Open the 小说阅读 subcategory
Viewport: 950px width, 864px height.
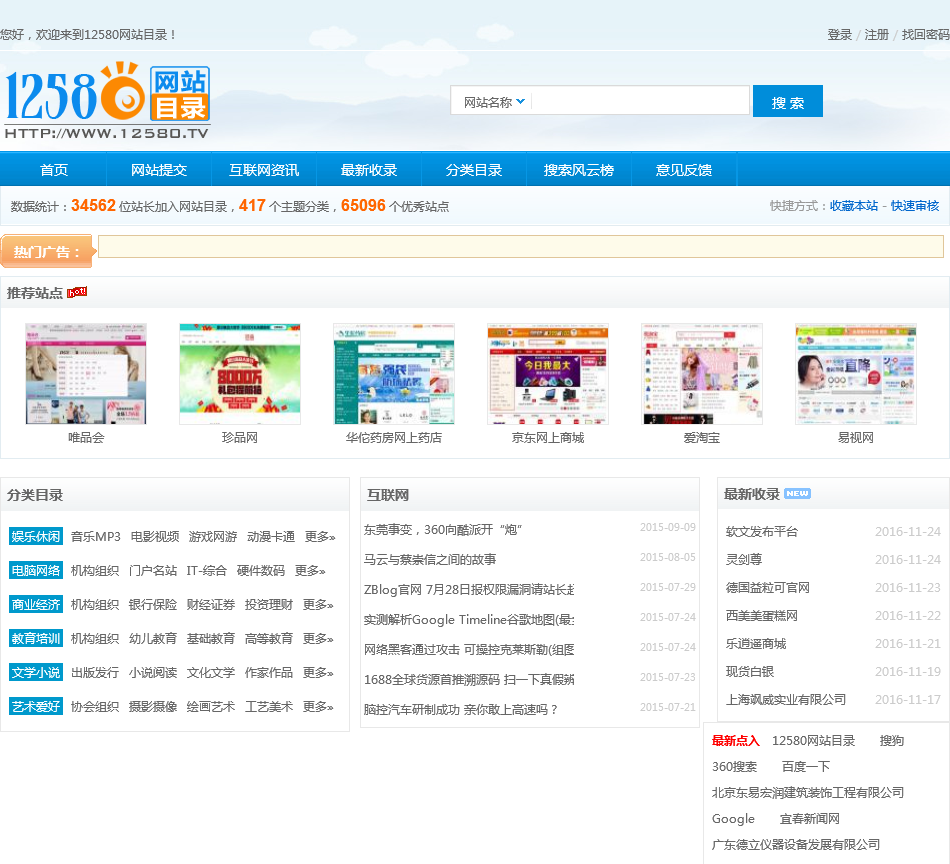click(153, 673)
